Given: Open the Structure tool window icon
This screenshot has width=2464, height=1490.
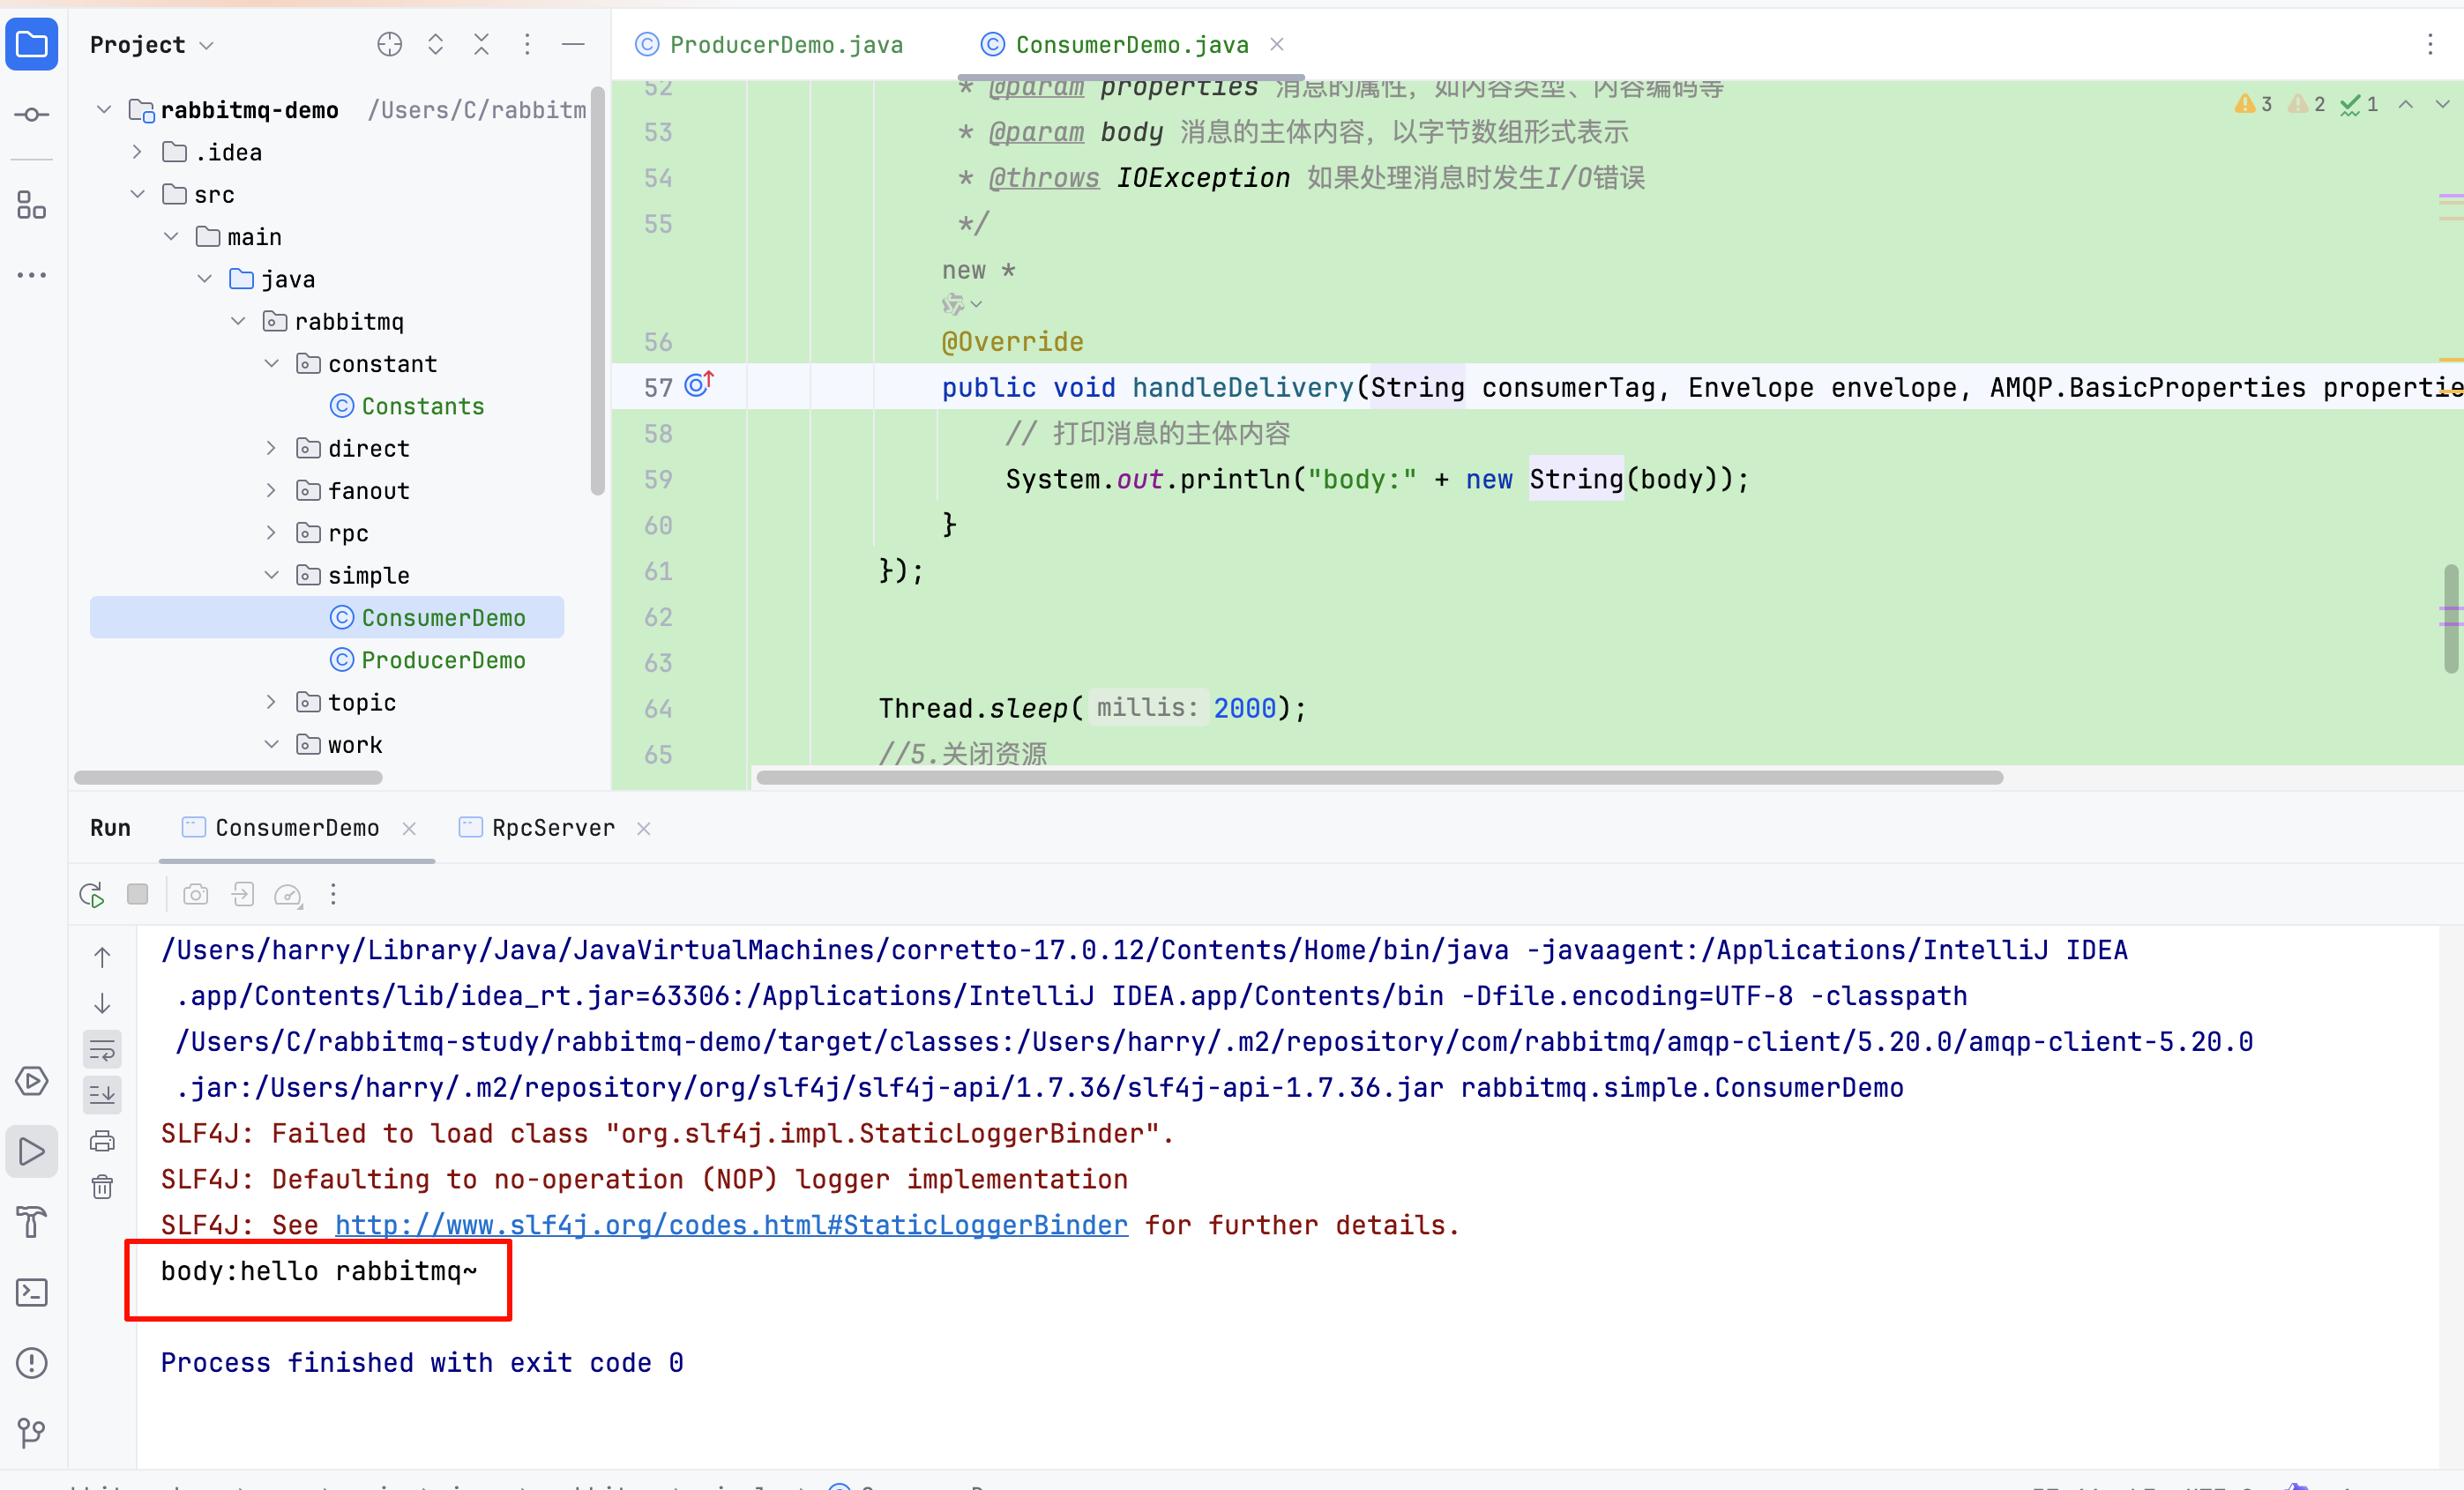Looking at the screenshot, I should pos(31,206).
